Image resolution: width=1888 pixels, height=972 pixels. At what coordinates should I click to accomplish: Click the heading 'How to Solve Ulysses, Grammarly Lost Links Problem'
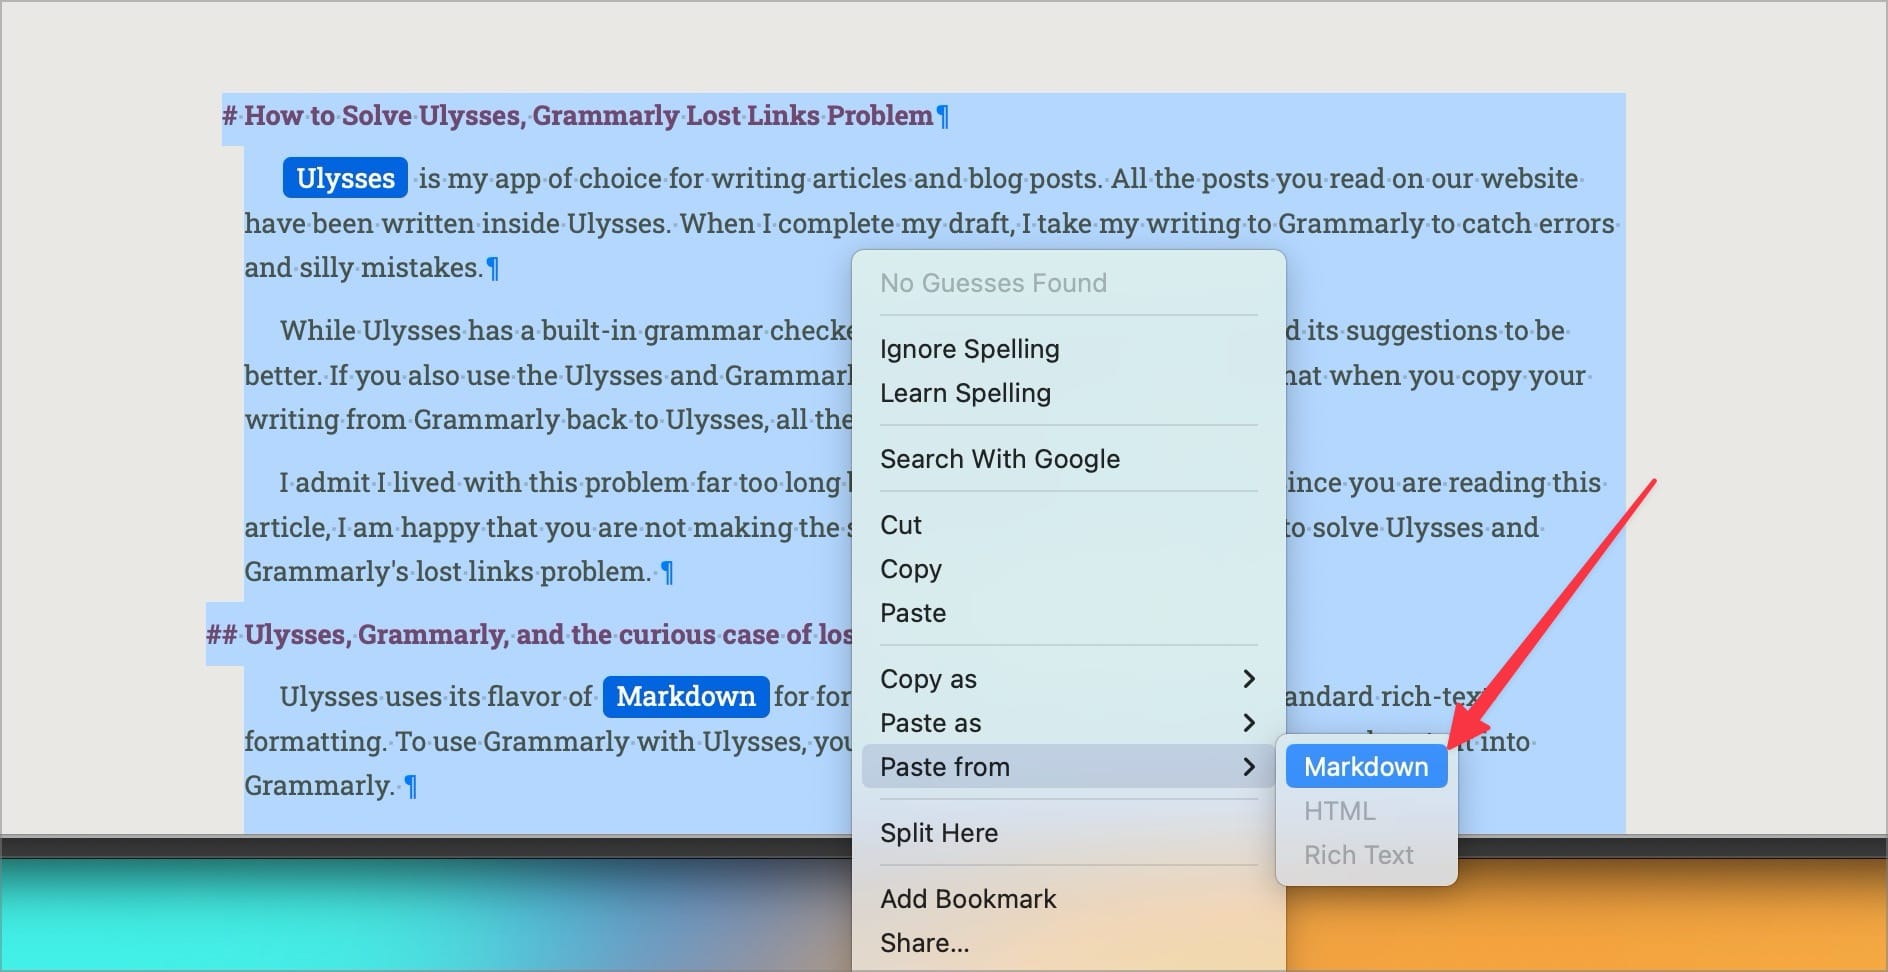coord(588,116)
